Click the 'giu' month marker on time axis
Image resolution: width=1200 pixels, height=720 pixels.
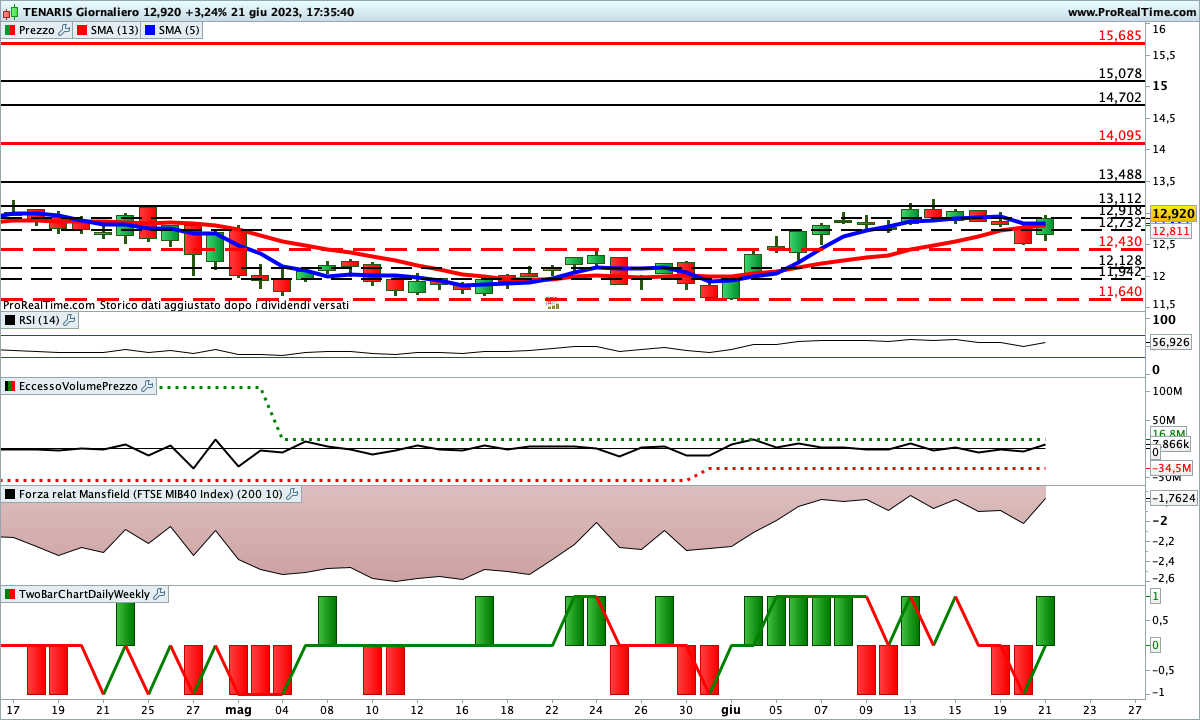pos(731,709)
